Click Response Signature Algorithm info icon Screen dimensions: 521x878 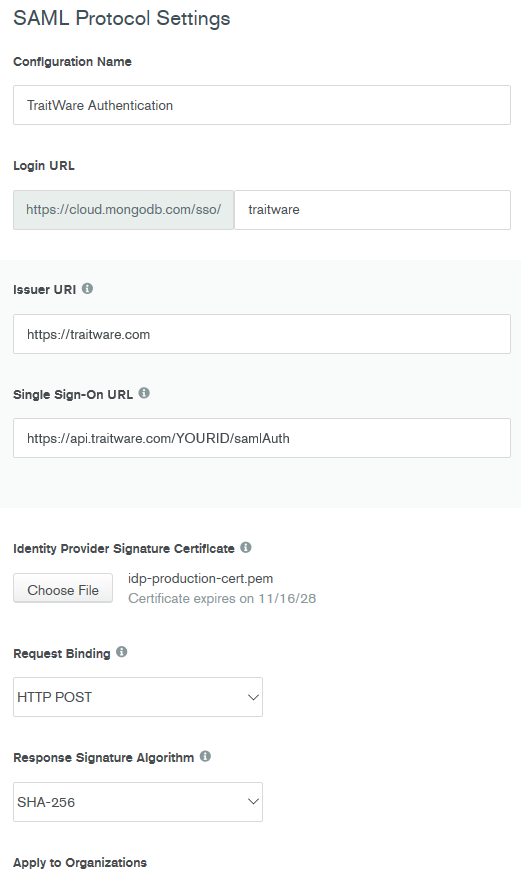click(206, 756)
